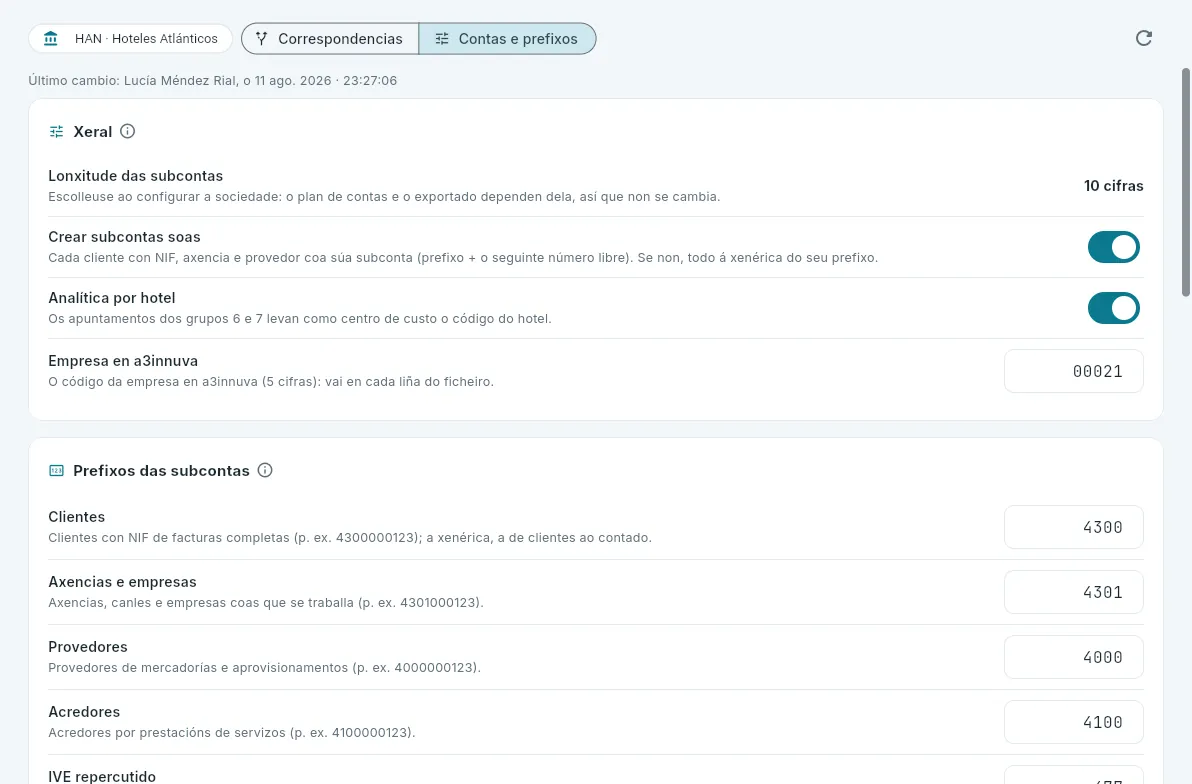This screenshot has height=784, width=1192.
Task: Click the '10 cifras' subconta length value
Action: coord(1114,186)
